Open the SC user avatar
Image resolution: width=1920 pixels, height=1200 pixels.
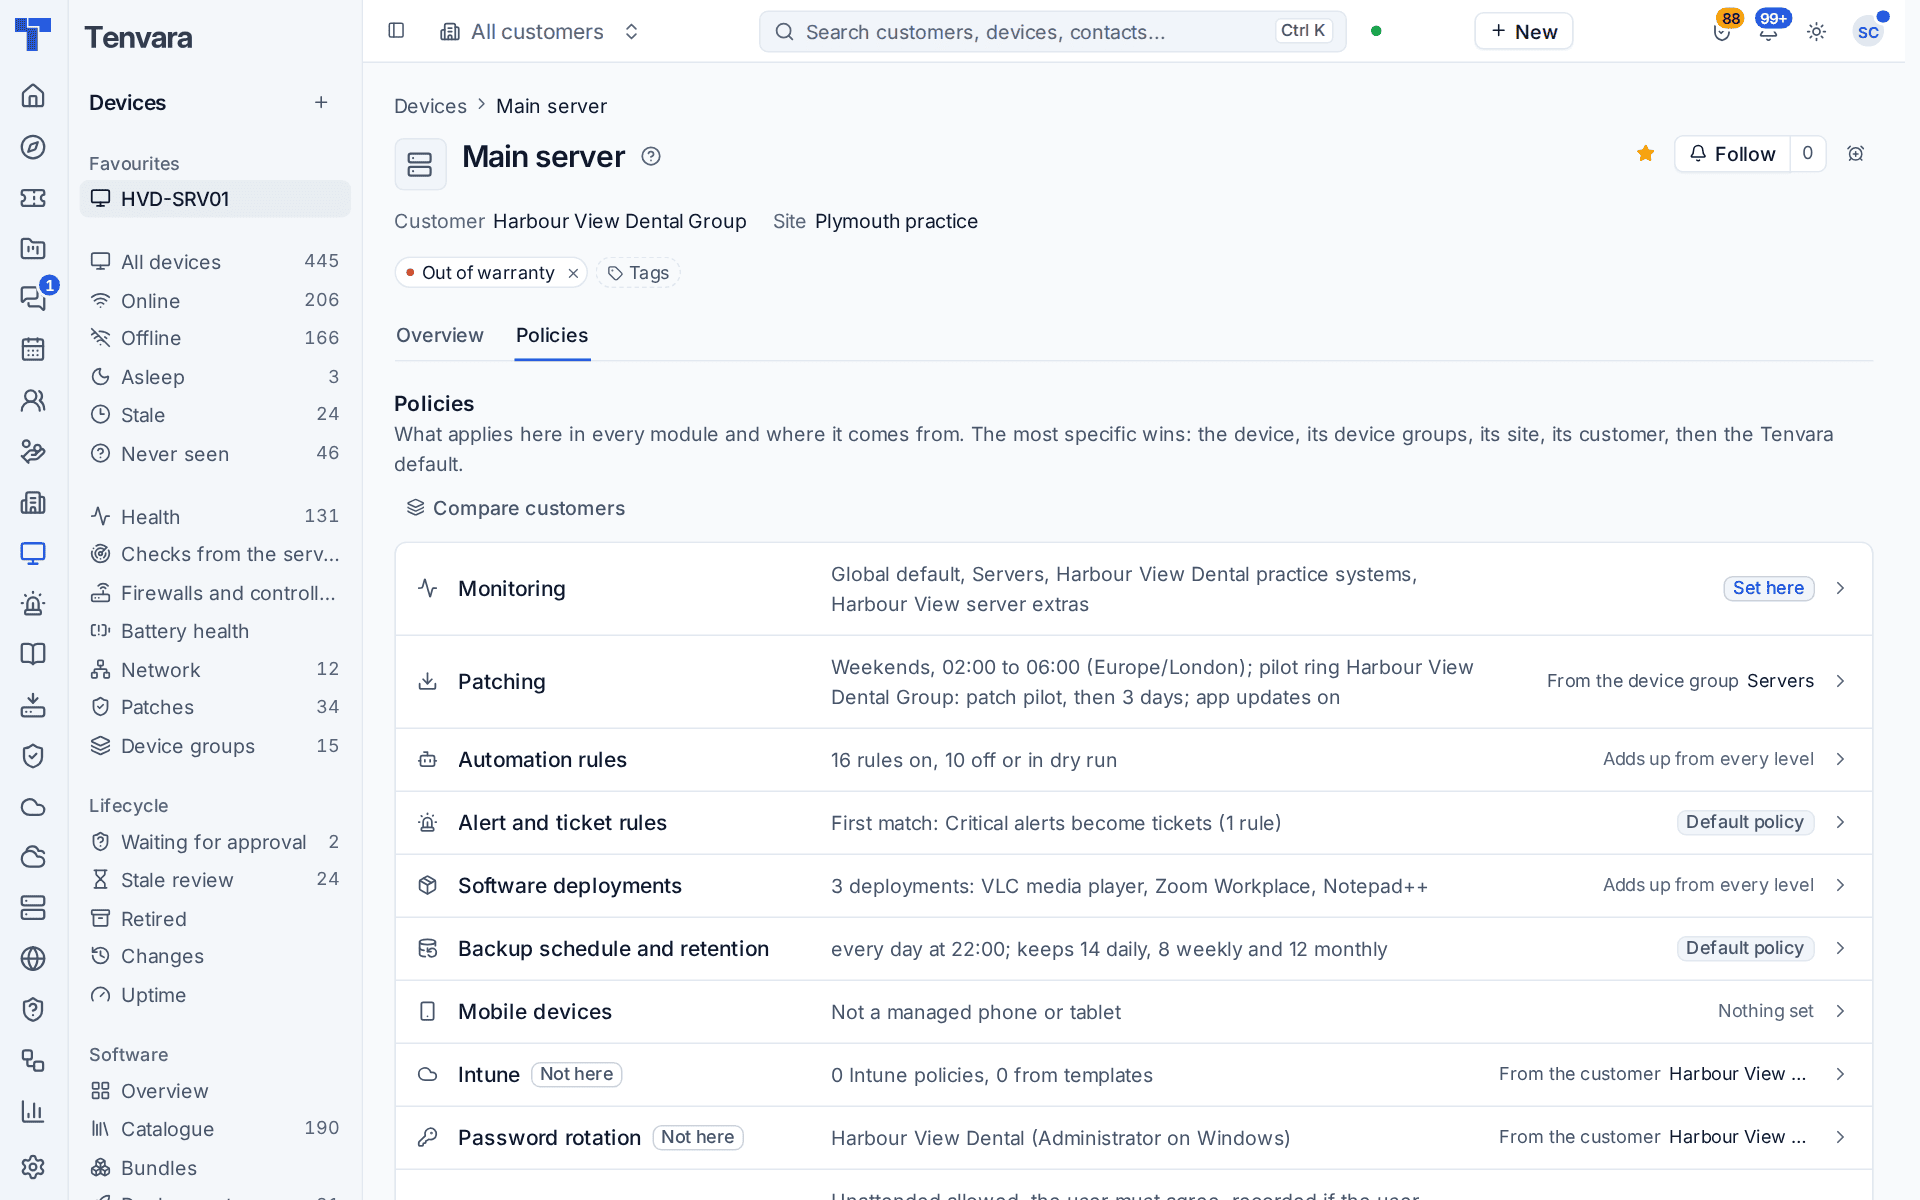tap(1867, 32)
